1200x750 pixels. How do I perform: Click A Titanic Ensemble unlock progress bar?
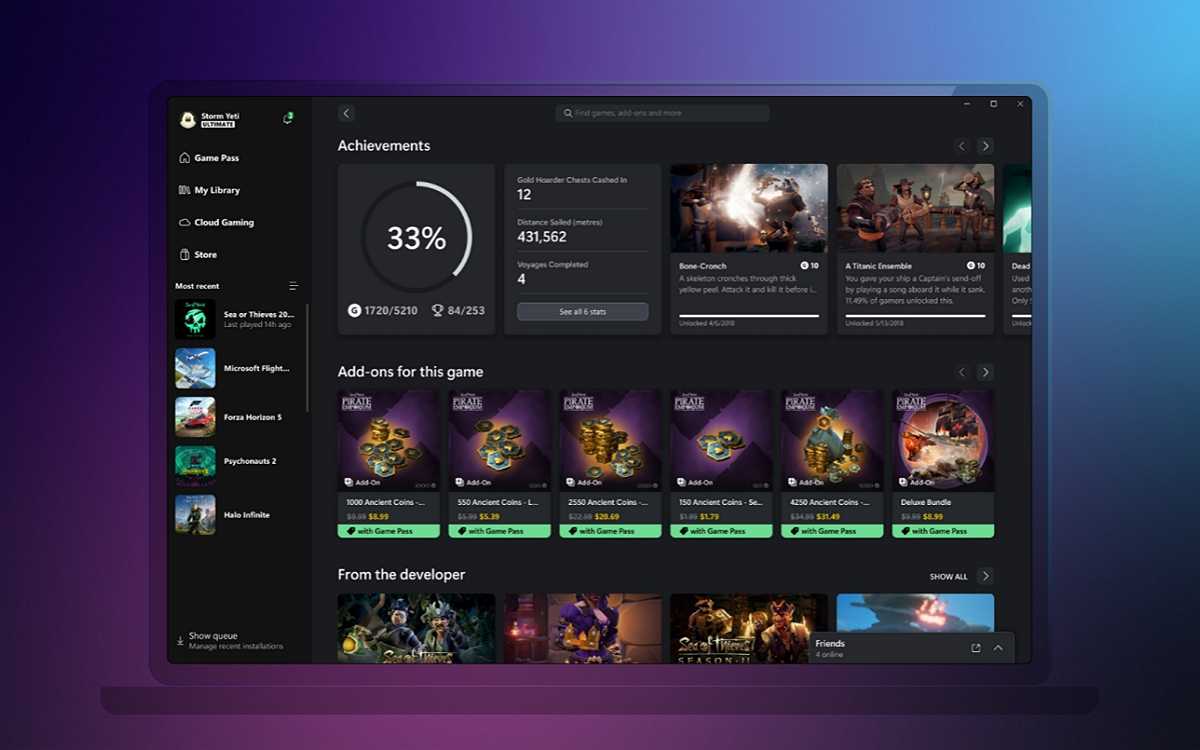[915, 316]
